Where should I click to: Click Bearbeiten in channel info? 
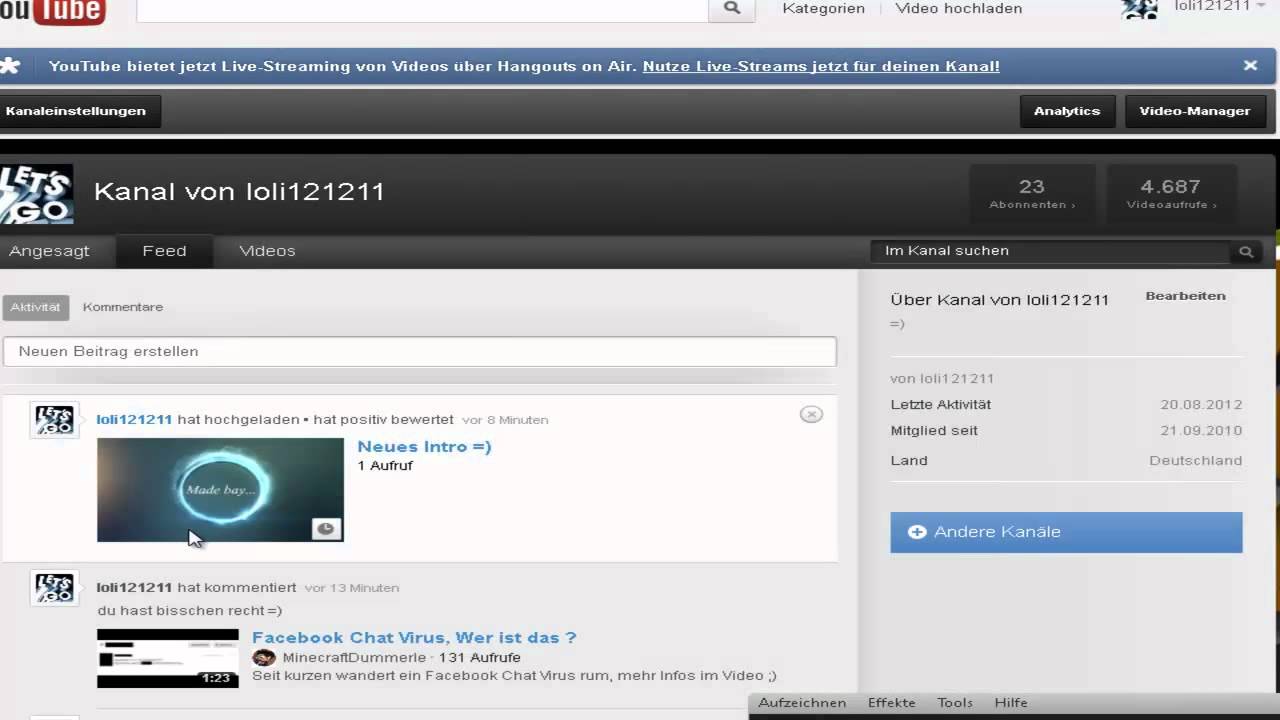(1185, 296)
